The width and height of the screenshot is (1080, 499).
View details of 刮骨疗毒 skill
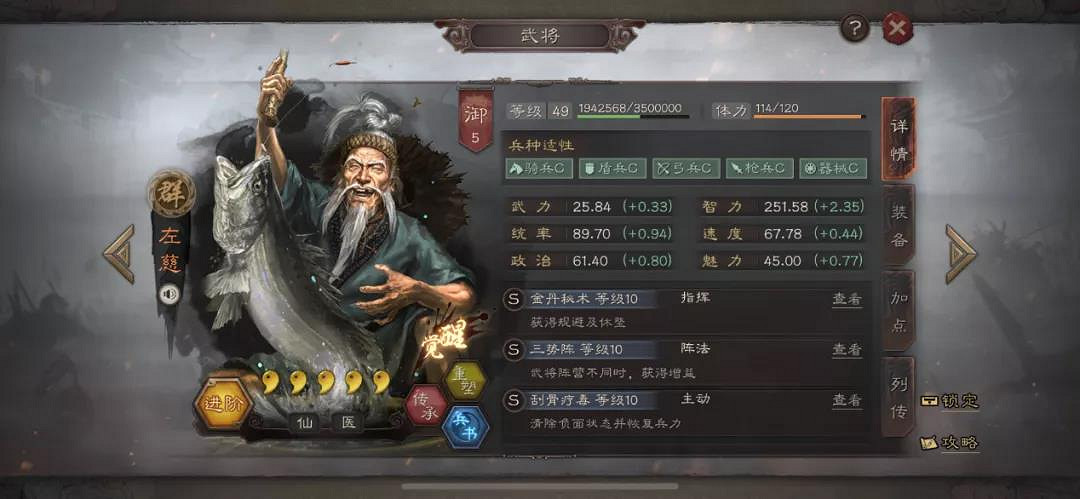(847, 400)
